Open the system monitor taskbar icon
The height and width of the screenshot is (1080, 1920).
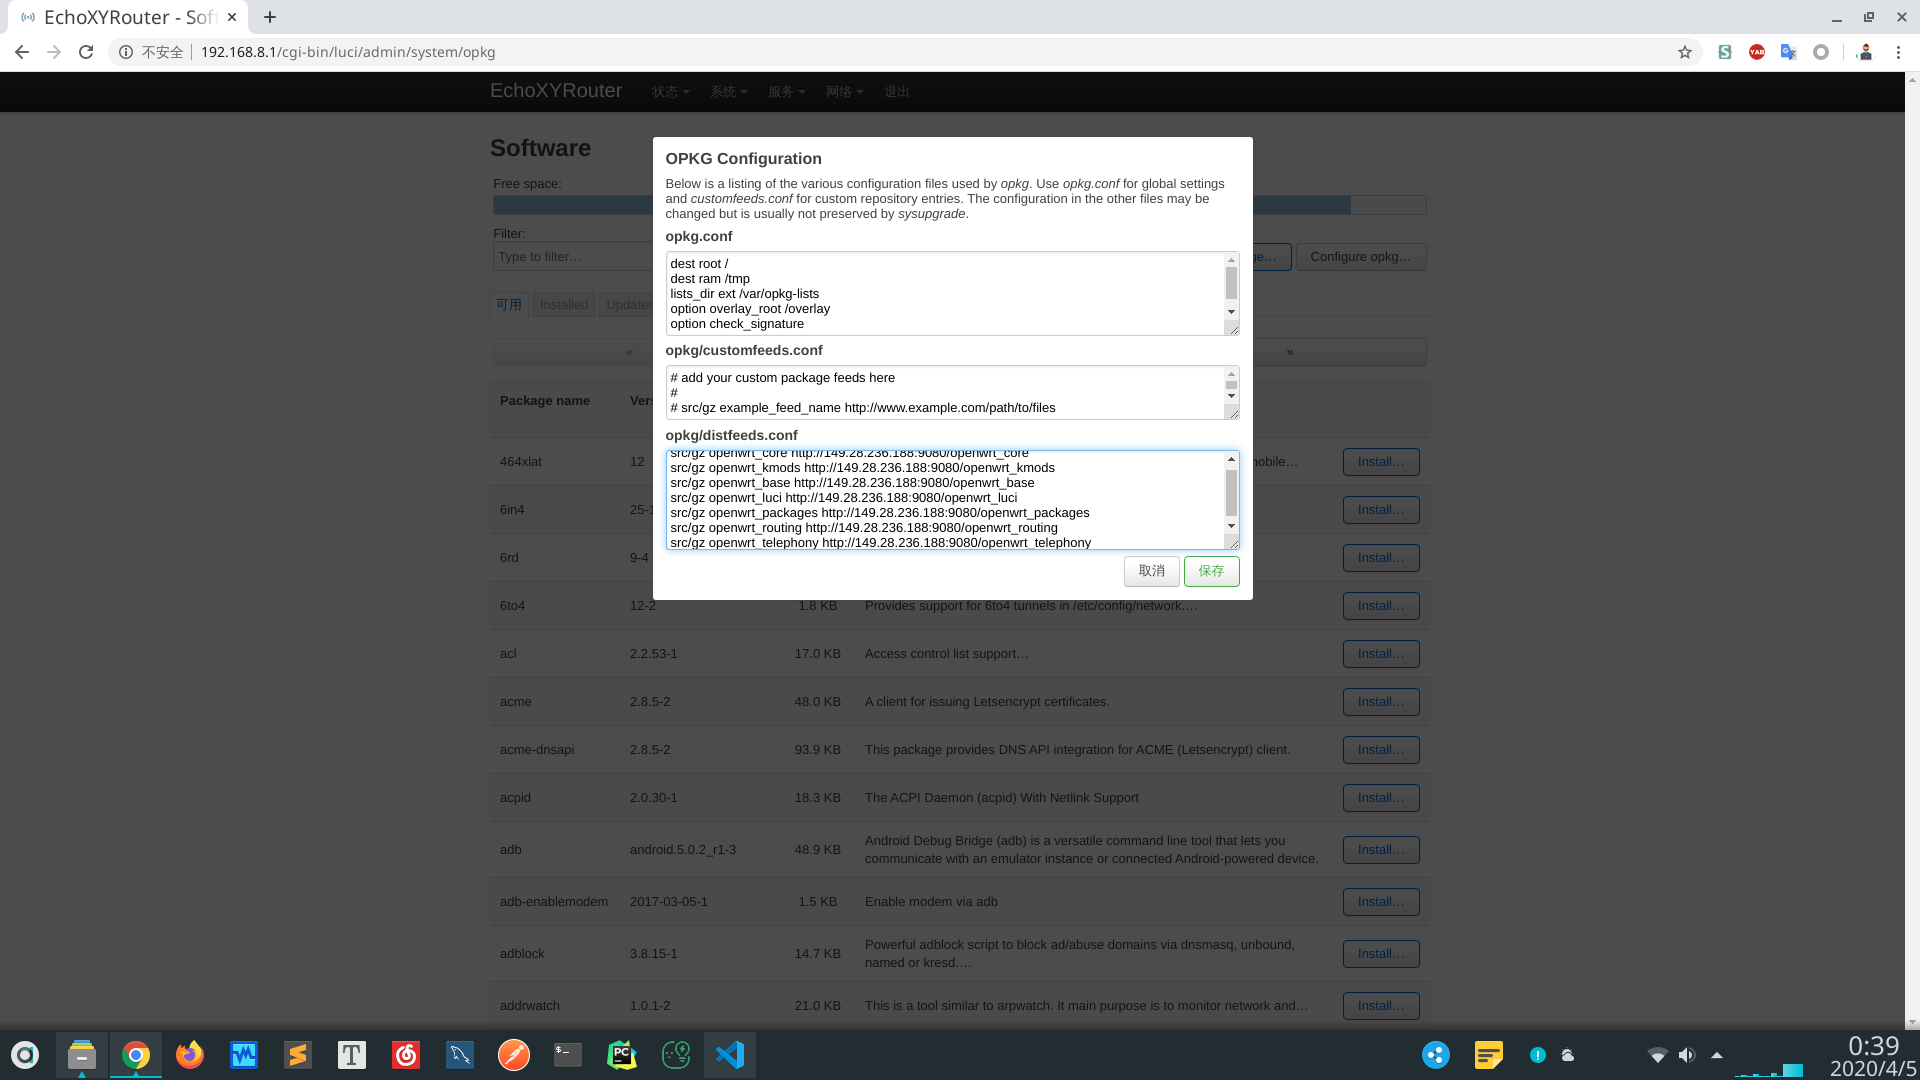[x=244, y=1055]
